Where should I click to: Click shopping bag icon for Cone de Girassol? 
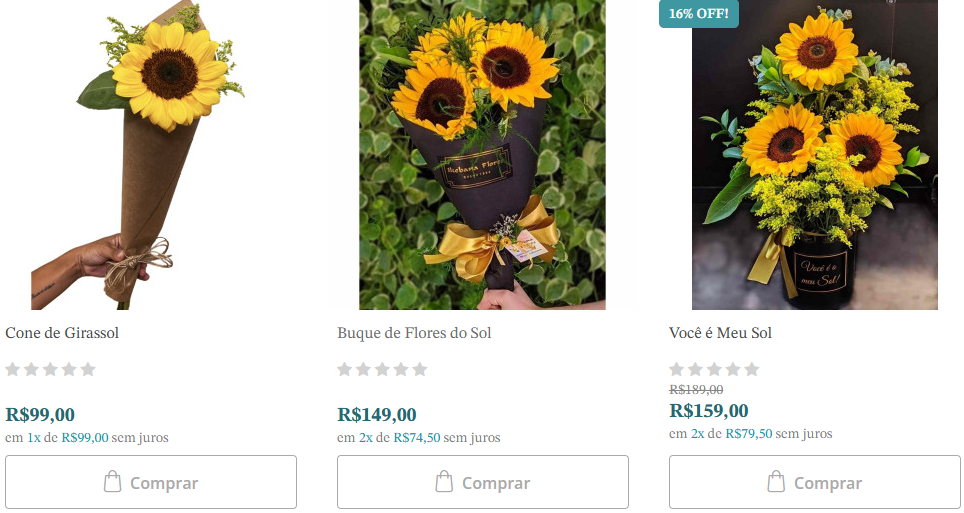(113, 483)
